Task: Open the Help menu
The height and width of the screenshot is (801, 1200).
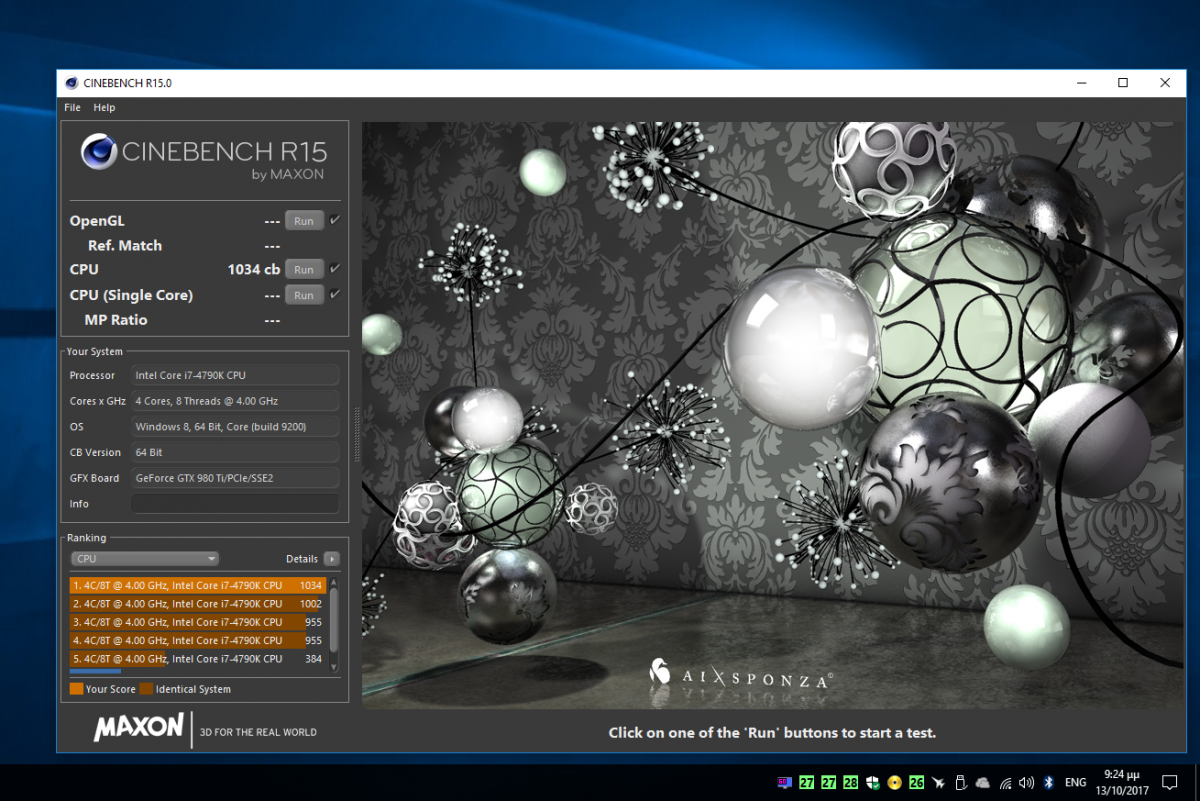Action: pos(104,107)
